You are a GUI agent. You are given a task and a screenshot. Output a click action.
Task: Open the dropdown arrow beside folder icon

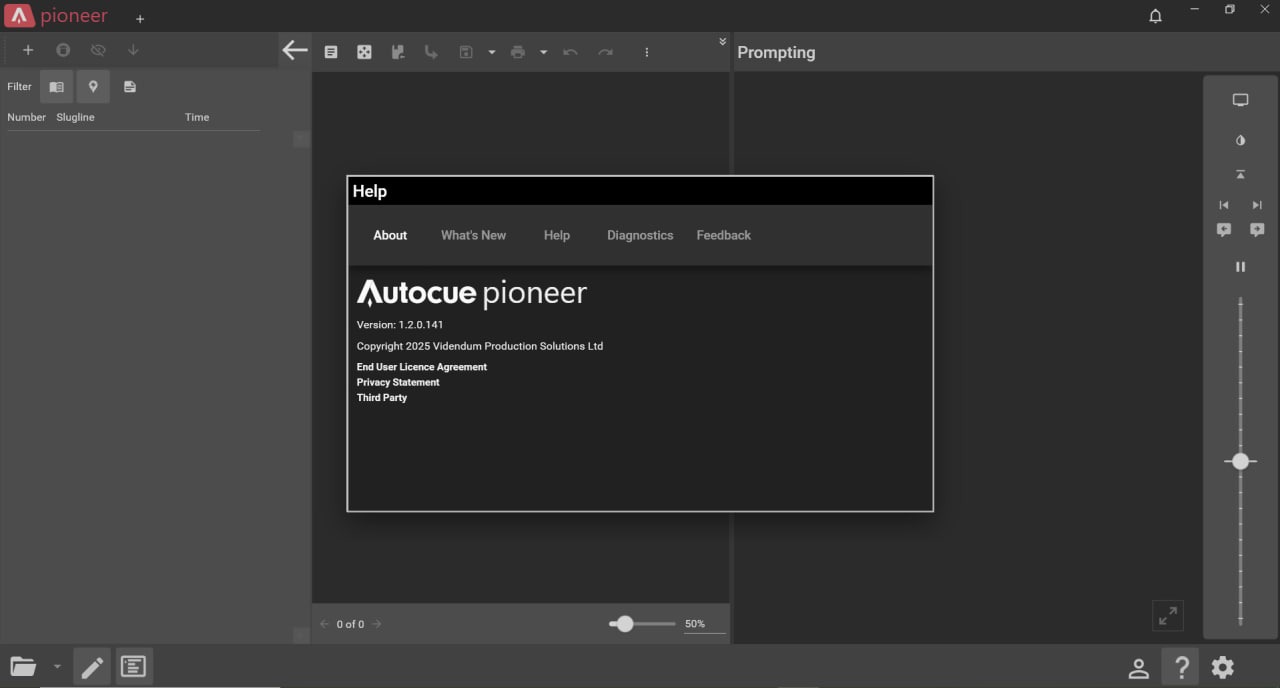click(57, 666)
